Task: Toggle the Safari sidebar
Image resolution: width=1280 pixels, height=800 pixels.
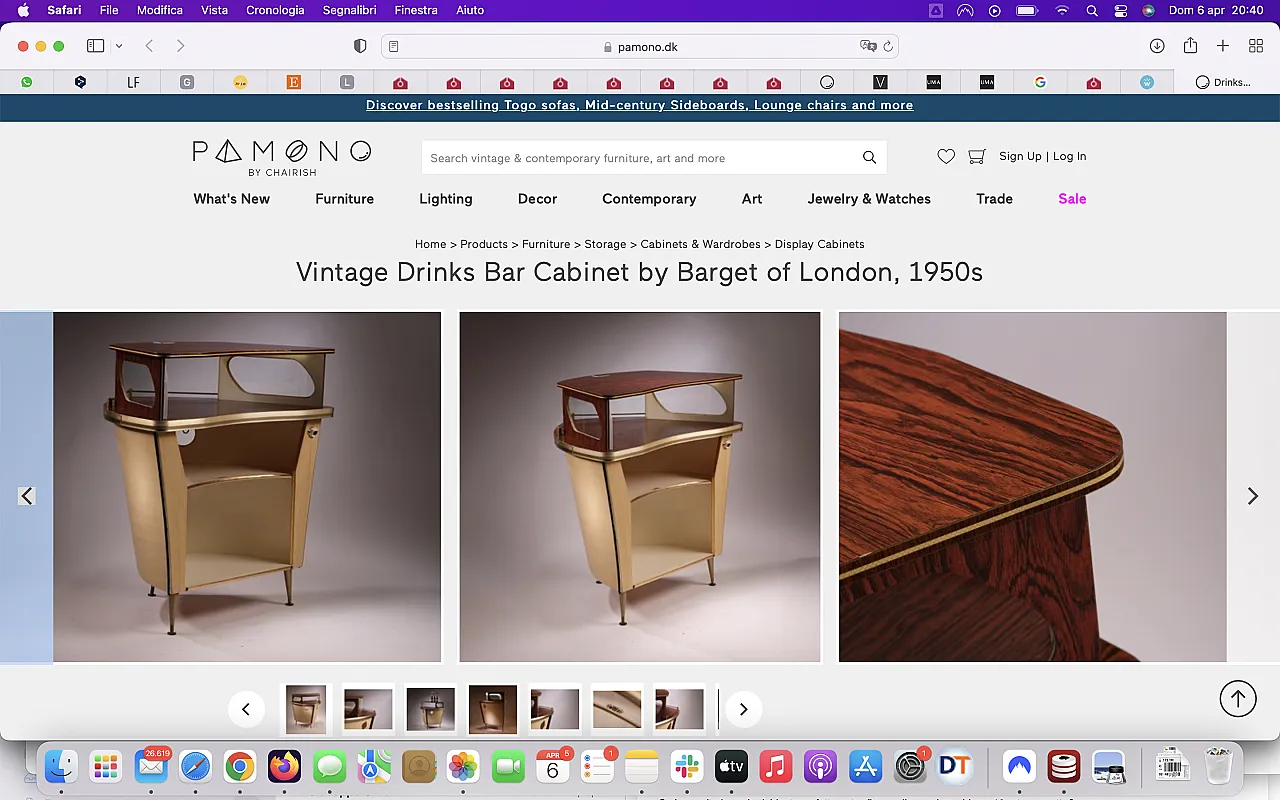Action: coord(96,46)
